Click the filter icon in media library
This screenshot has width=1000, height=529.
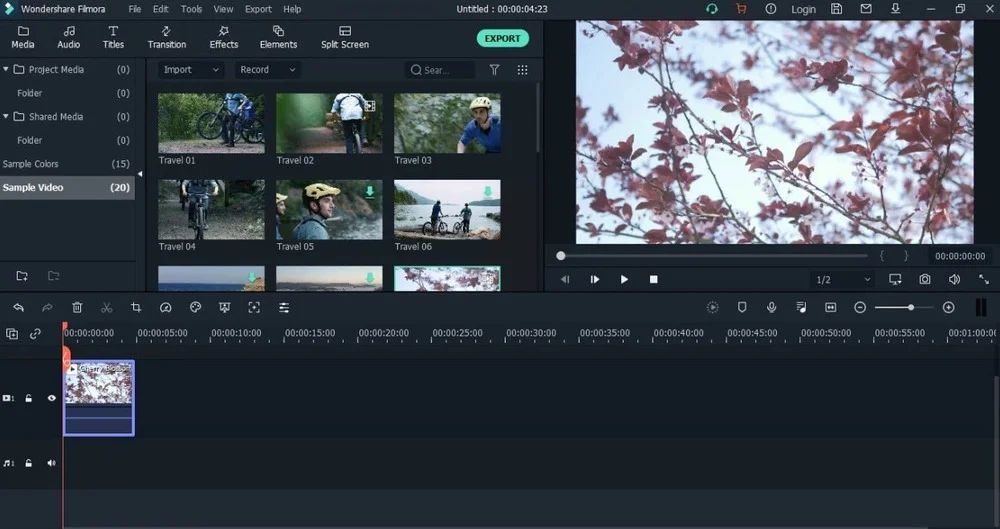pos(494,70)
